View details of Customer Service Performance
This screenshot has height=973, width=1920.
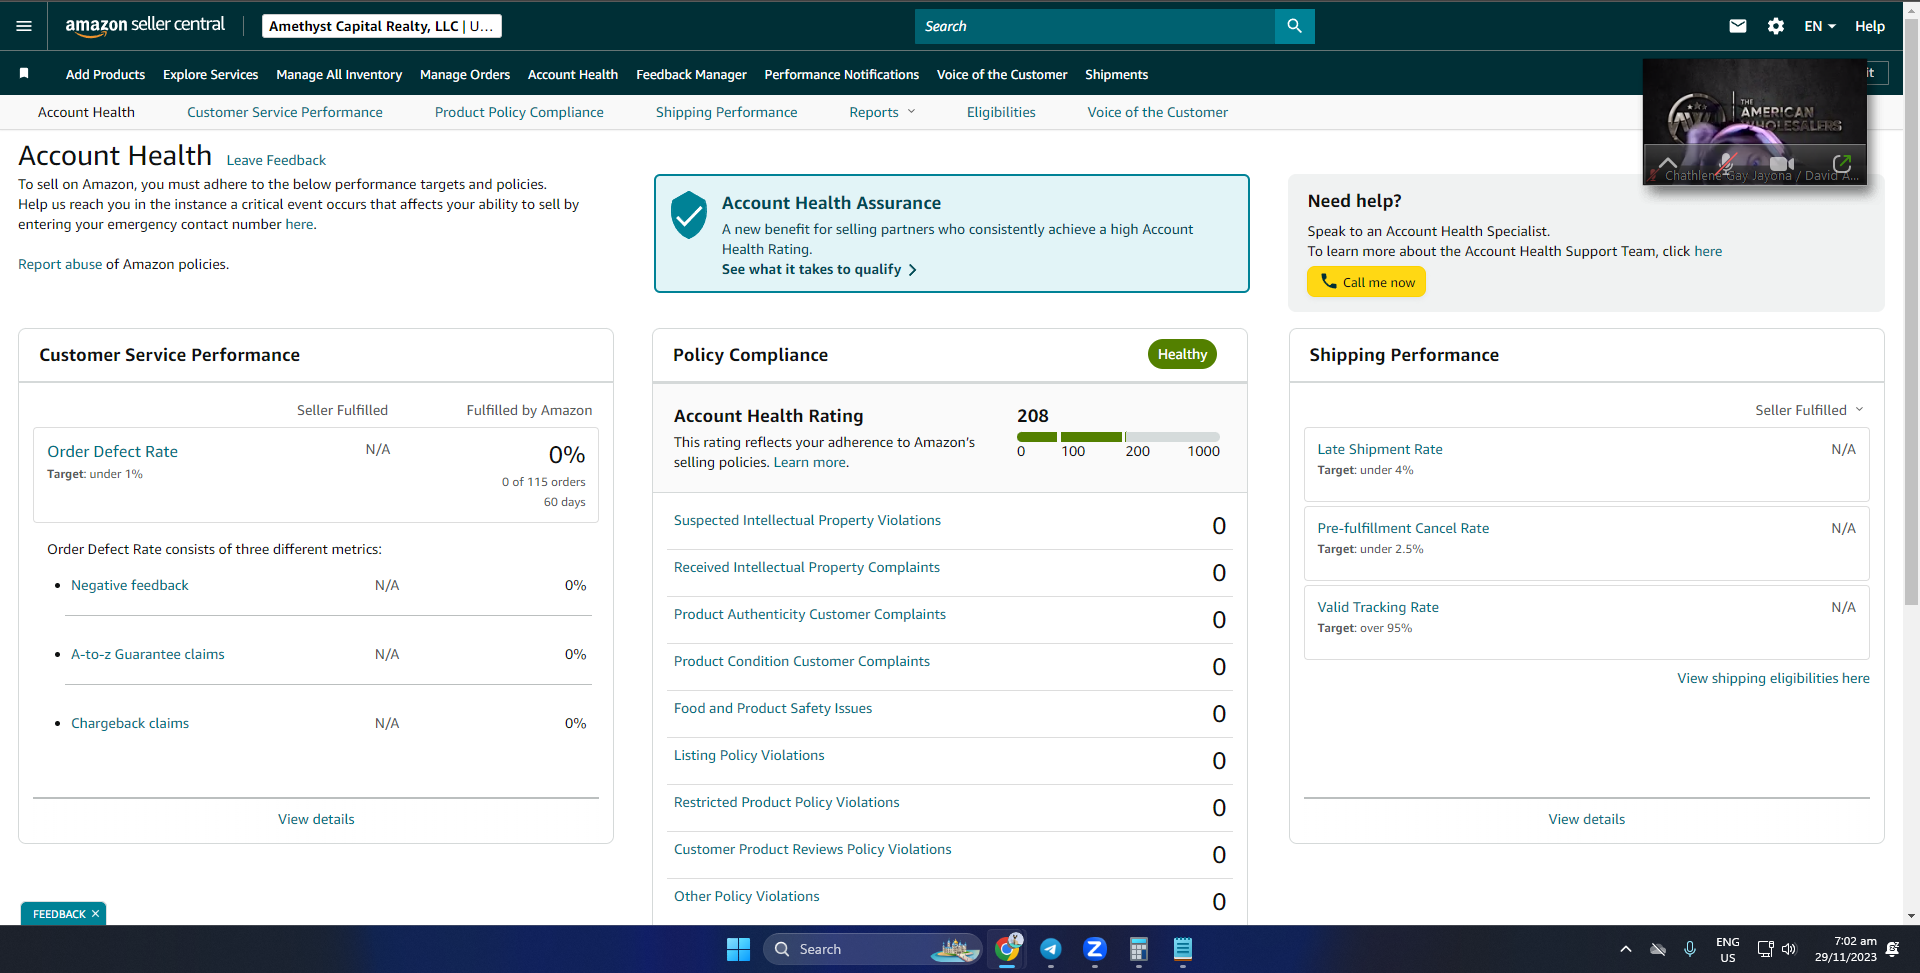point(316,819)
